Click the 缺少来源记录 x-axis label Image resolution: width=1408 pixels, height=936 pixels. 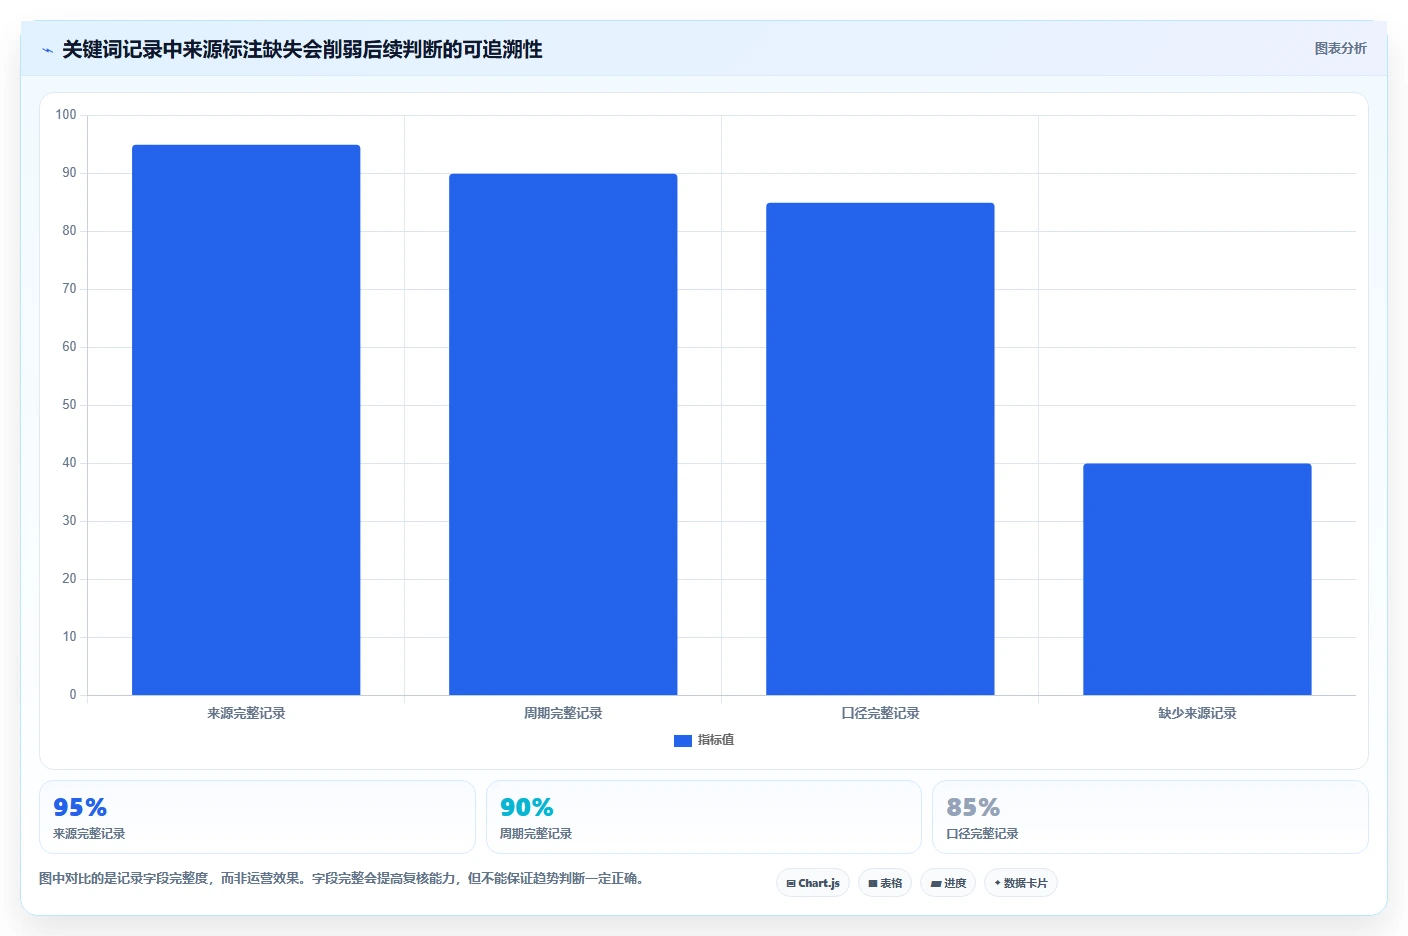tap(1197, 713)
